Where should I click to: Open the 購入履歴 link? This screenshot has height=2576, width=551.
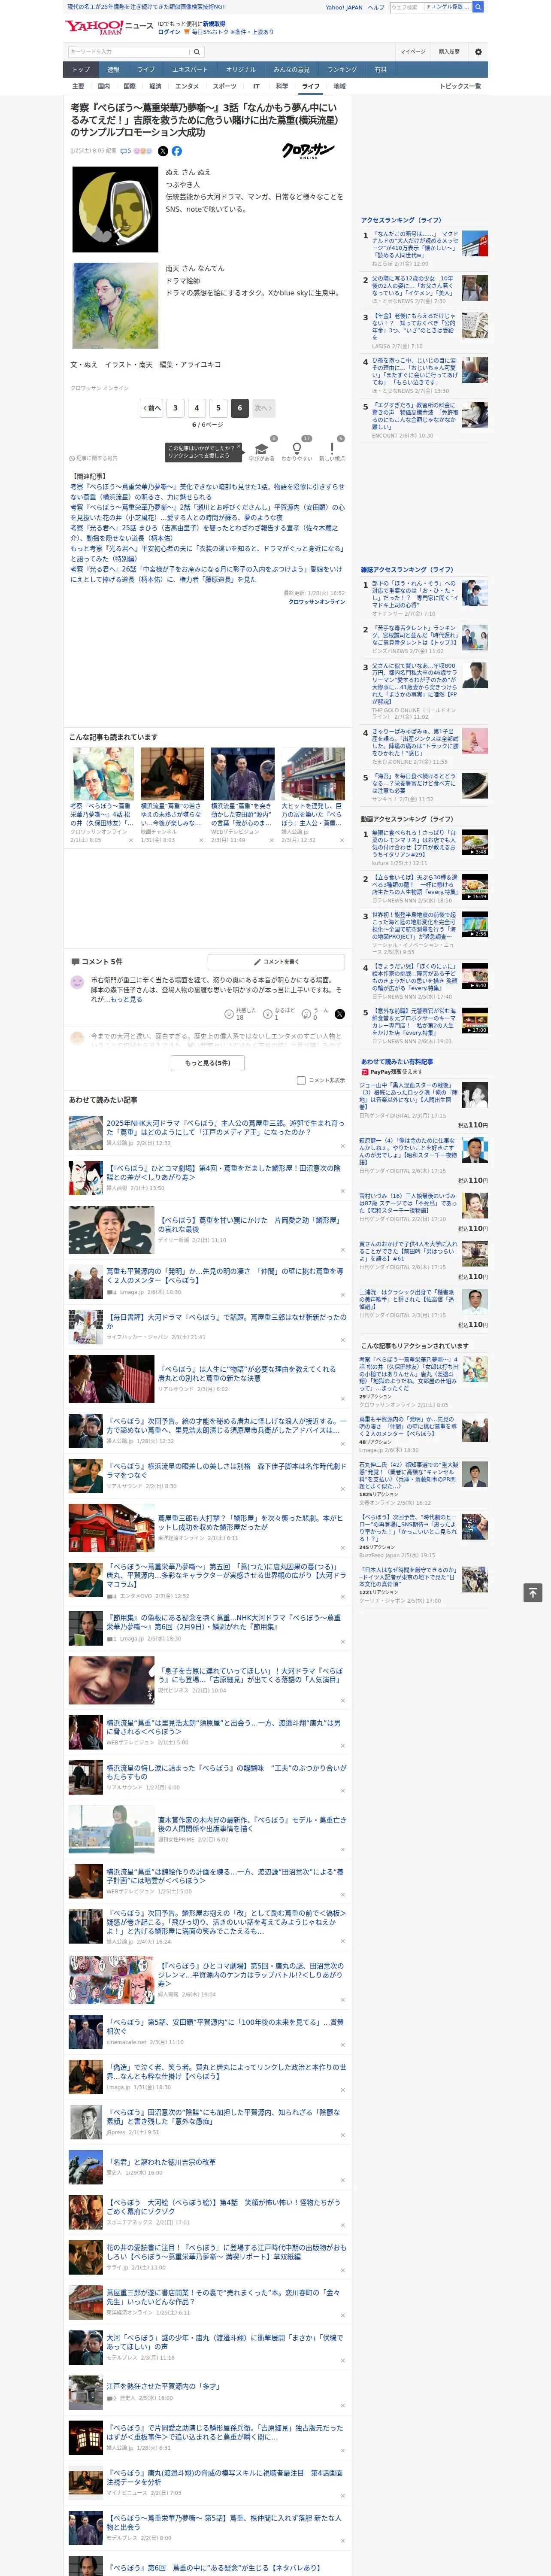pyautogui.click(x=449, y=52)
